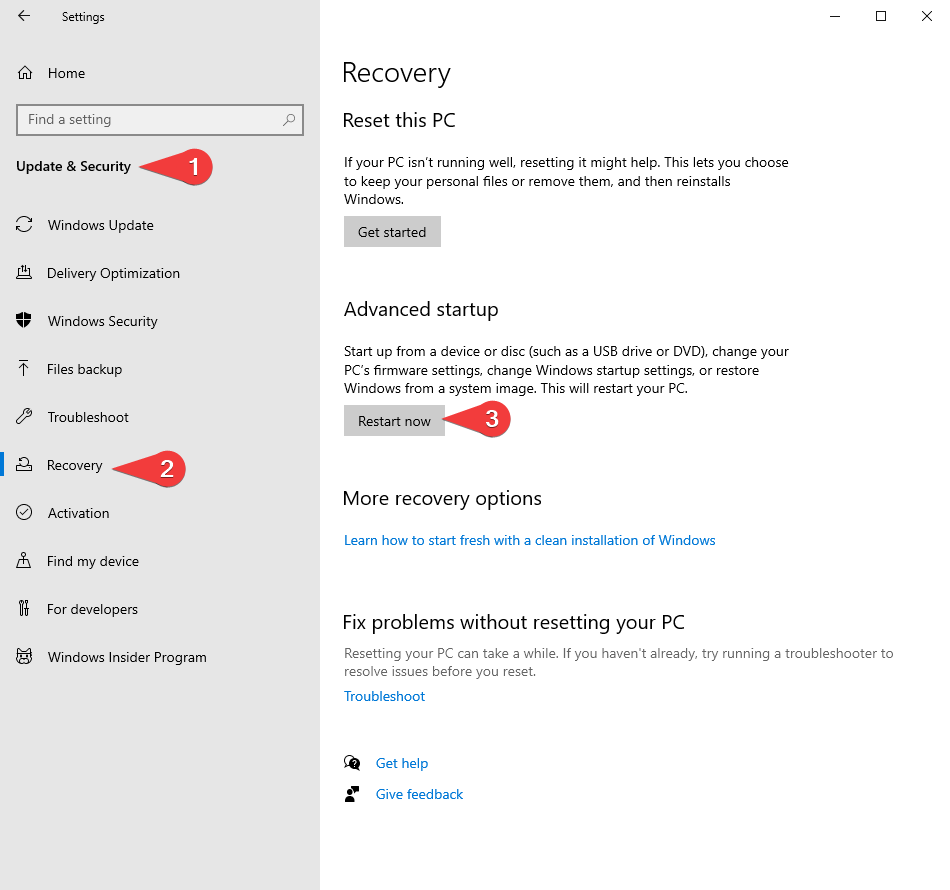Select Windows Update in the sidebar
The height and width of the screenshot is (890, 950).
coord(100,225)
